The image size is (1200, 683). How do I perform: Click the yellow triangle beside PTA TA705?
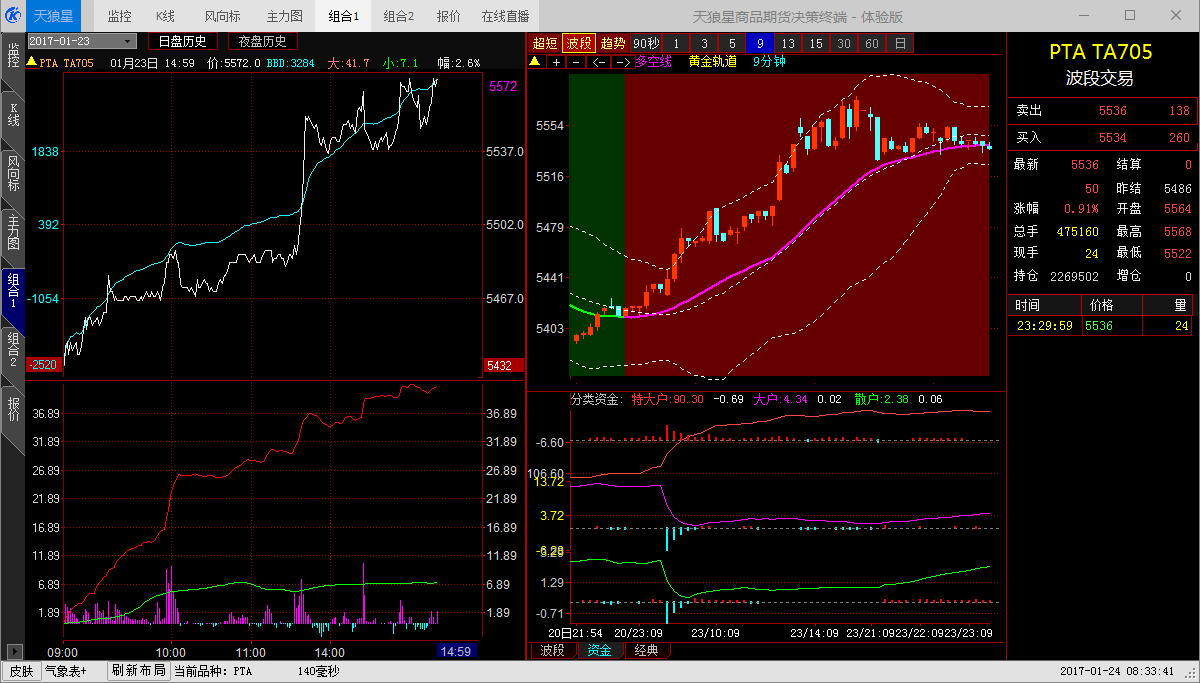(x=31, y=62)
